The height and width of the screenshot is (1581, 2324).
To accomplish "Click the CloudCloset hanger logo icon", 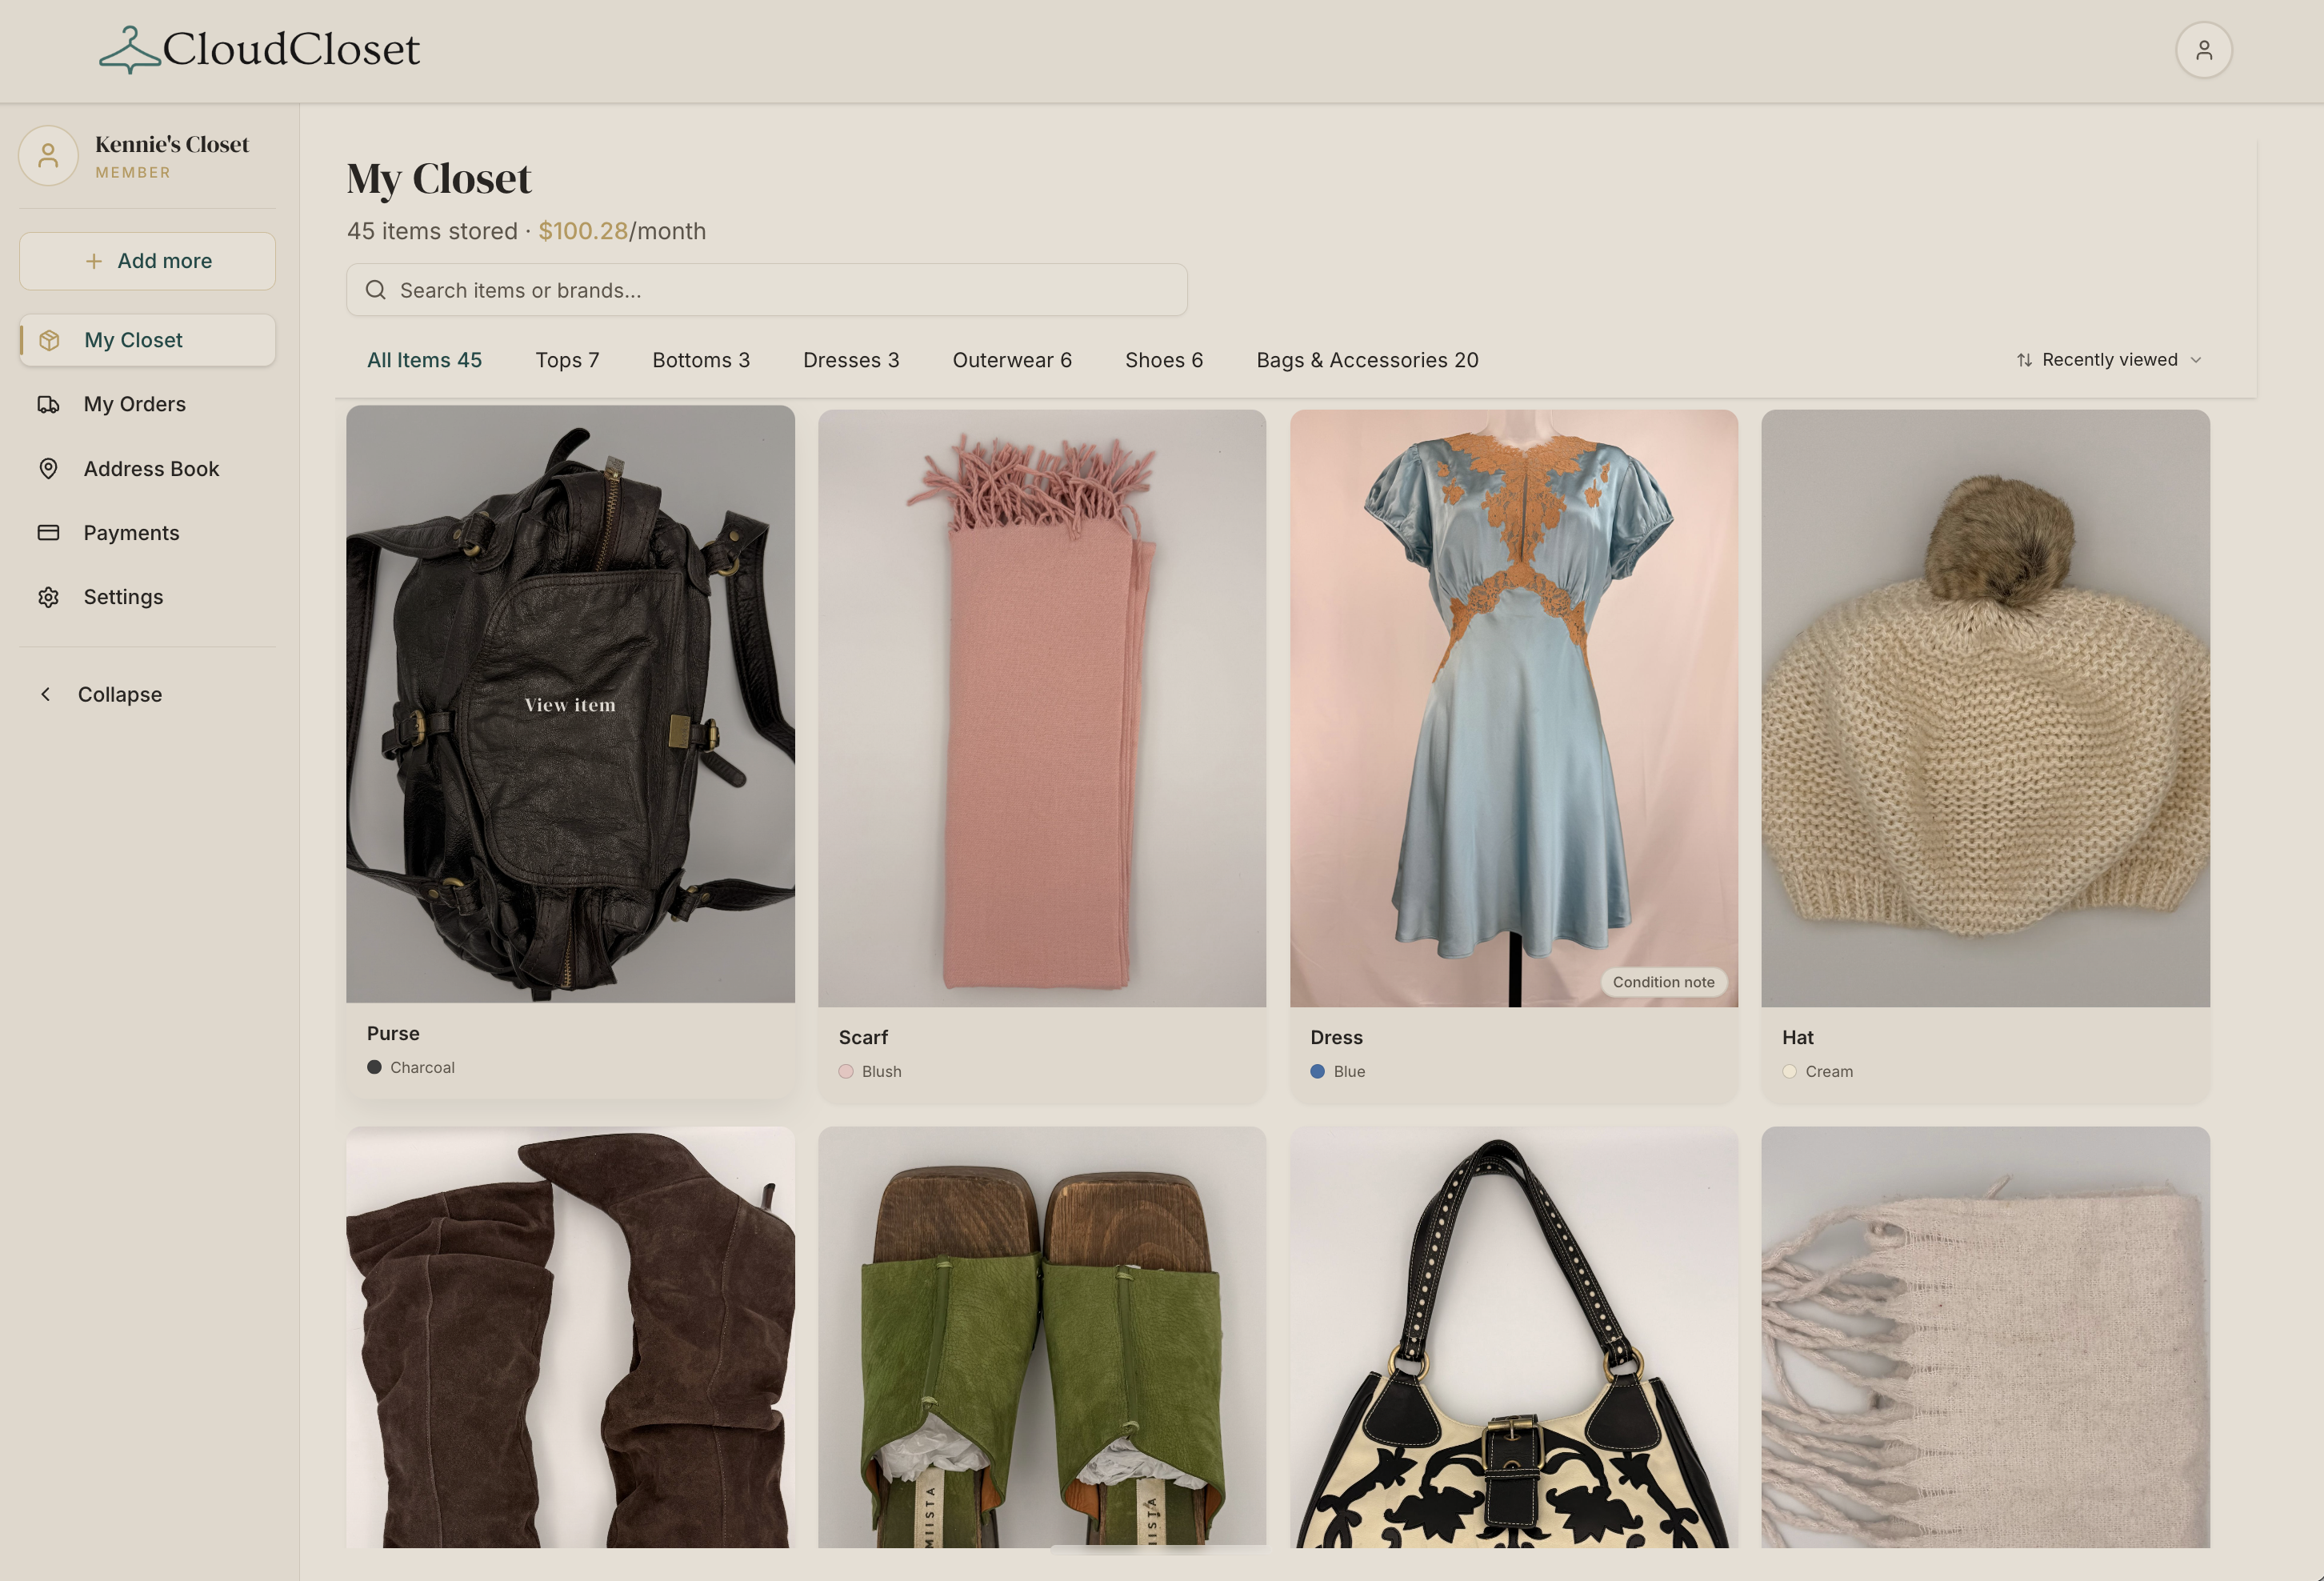I will tap(130, 50).
